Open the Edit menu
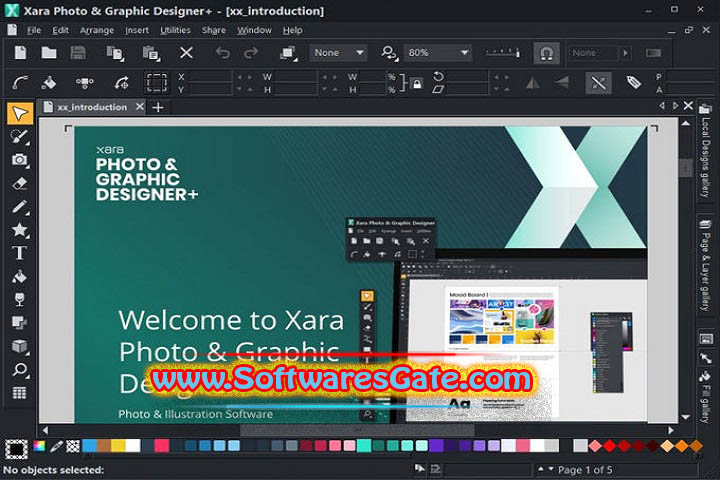The image size is (720, 480). click(60, 30)
